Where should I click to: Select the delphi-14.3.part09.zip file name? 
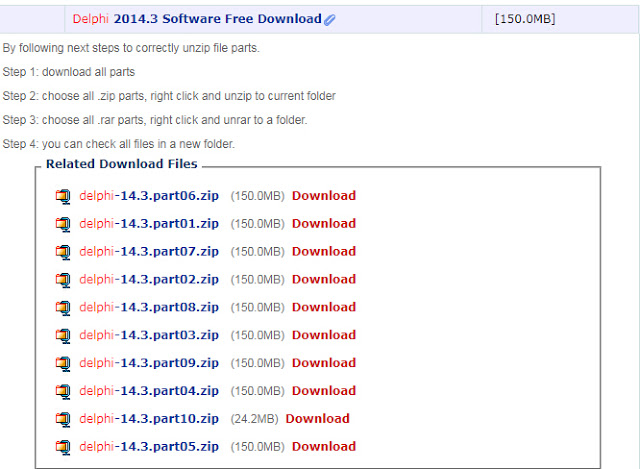[148, 363]
